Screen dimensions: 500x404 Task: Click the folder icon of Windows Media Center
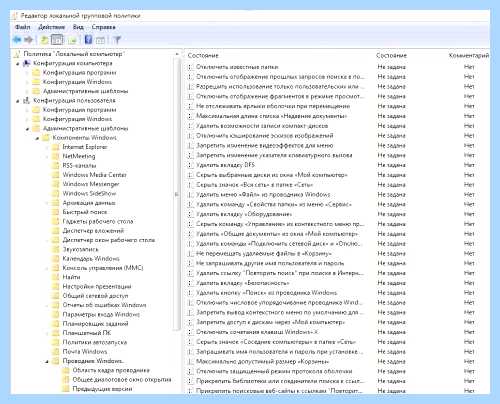tap(56, 175)
